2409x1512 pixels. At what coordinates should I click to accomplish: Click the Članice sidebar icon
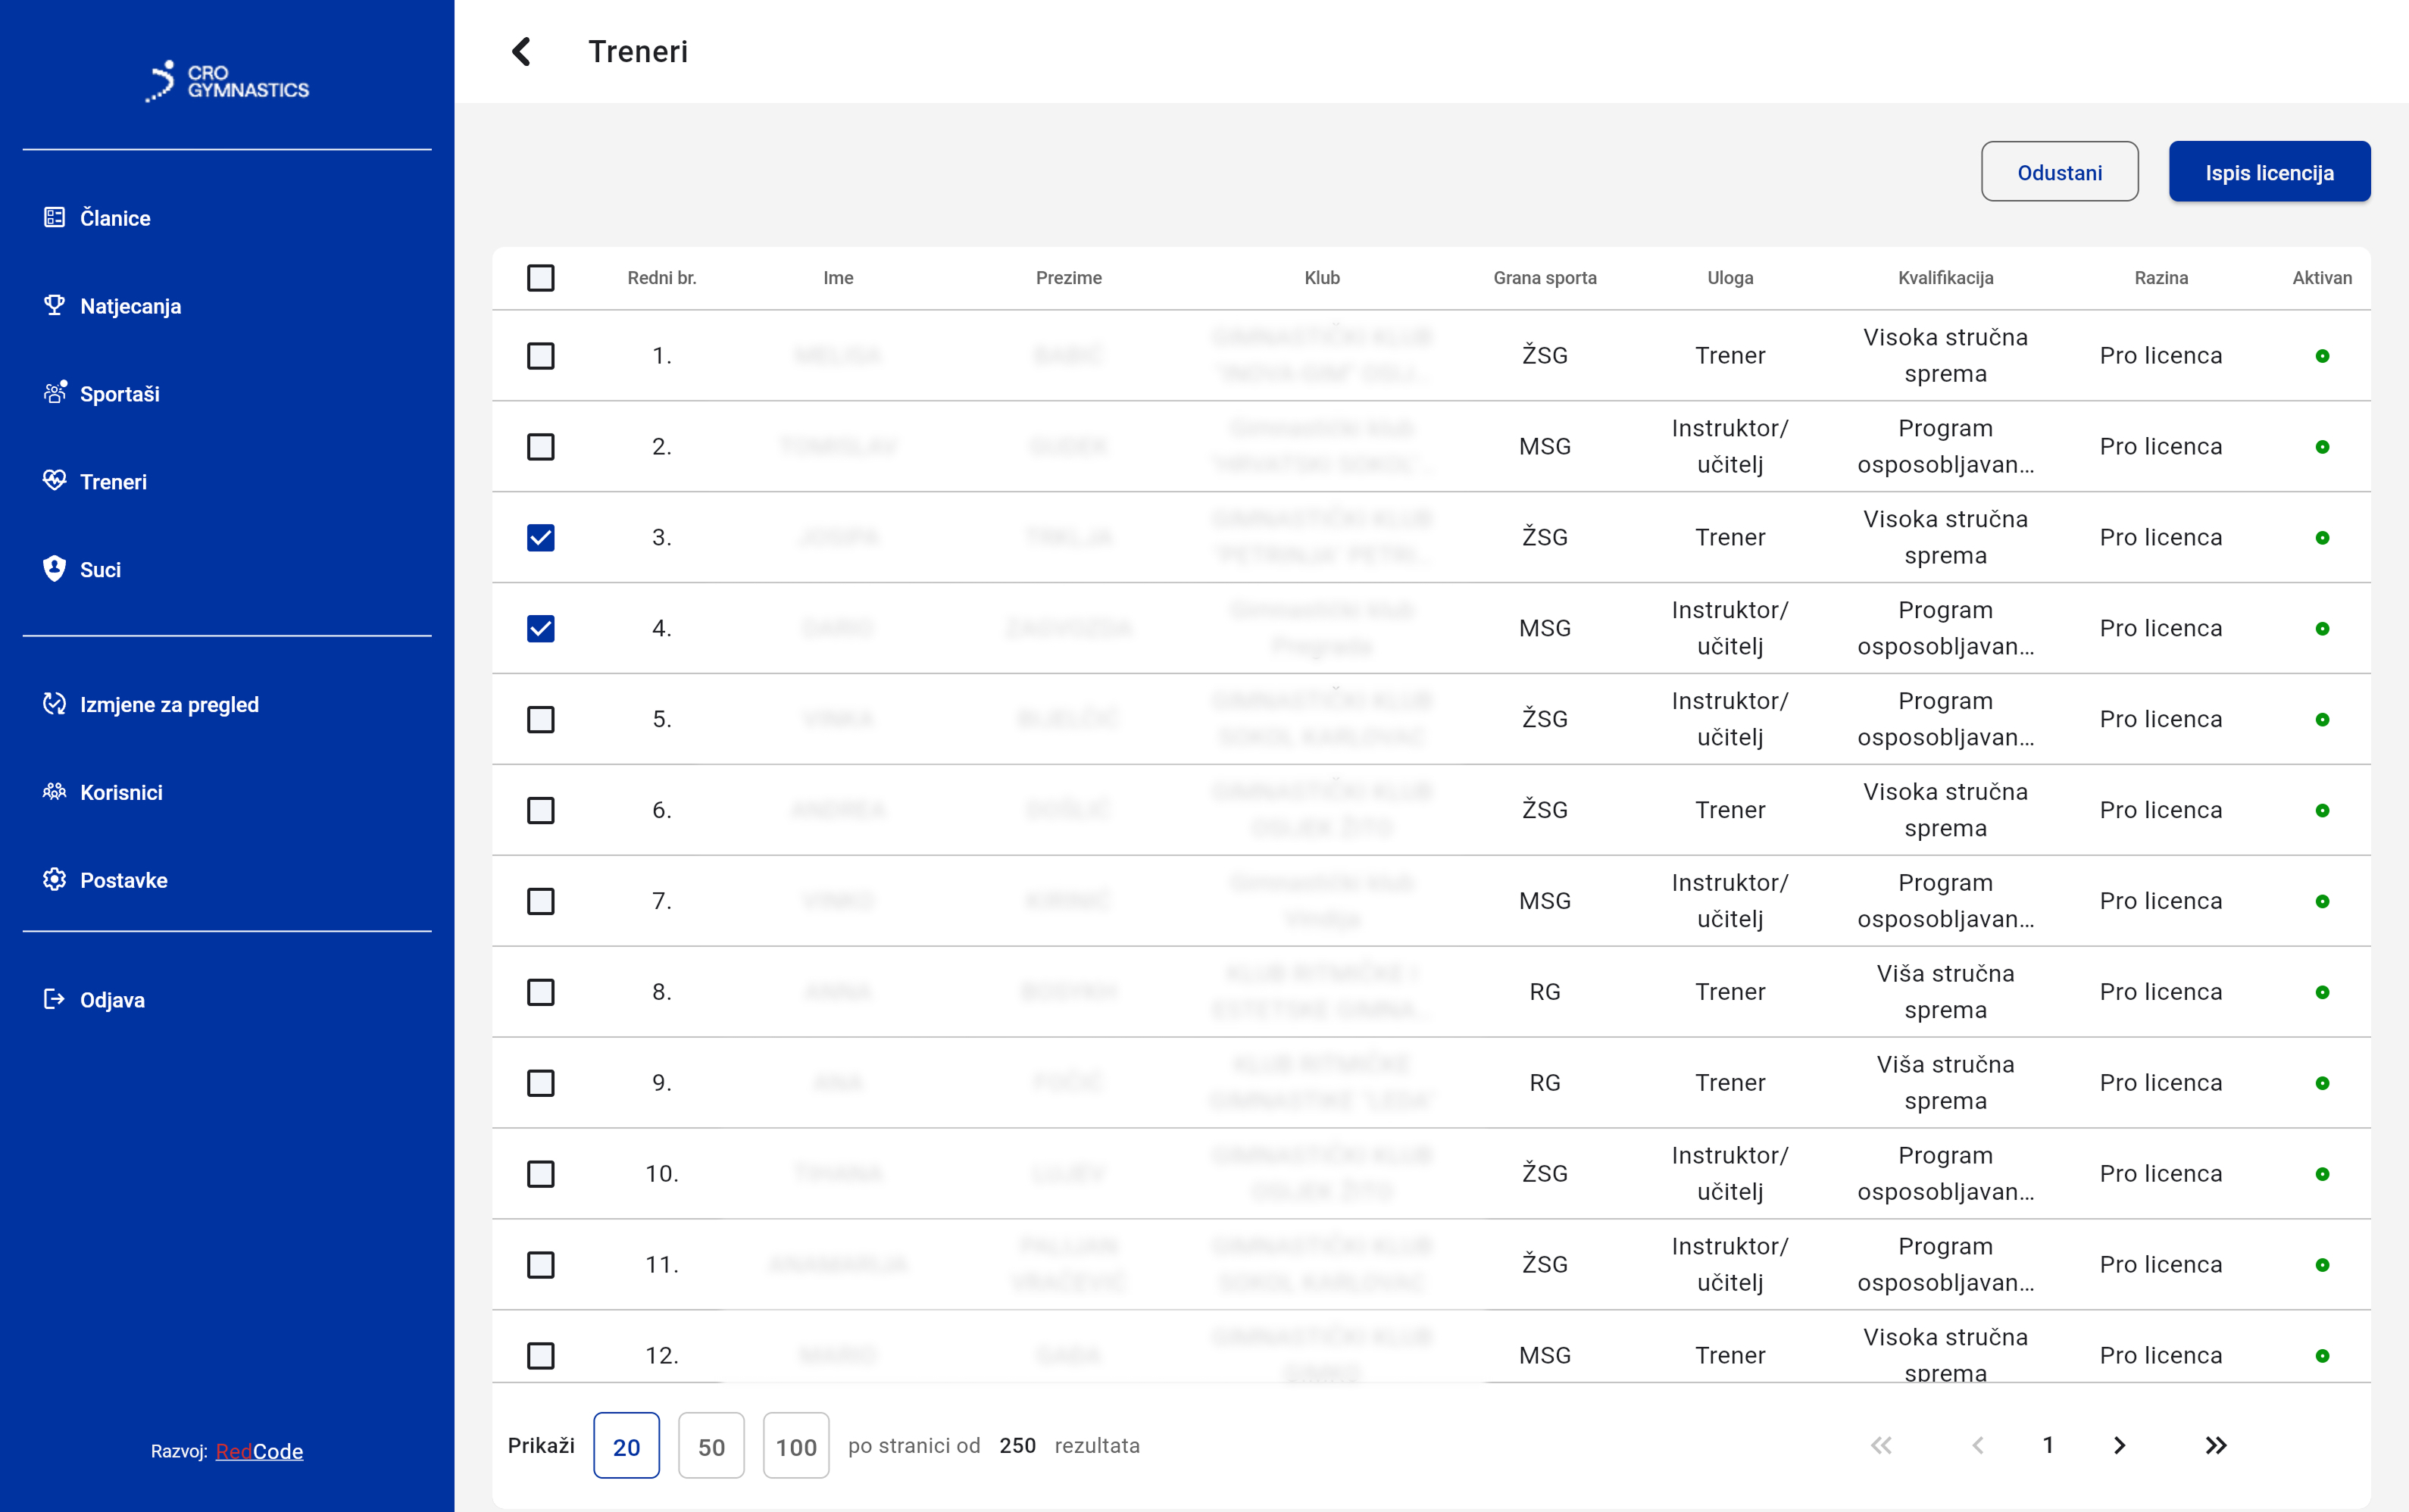click(54, 217)
